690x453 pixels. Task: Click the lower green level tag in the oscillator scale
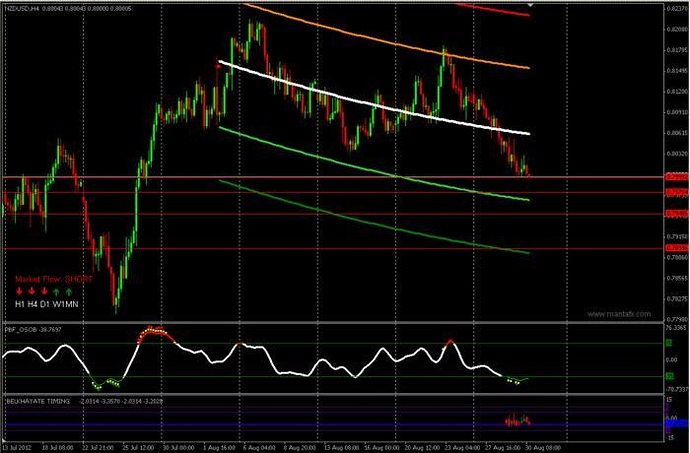pos(669,376)
